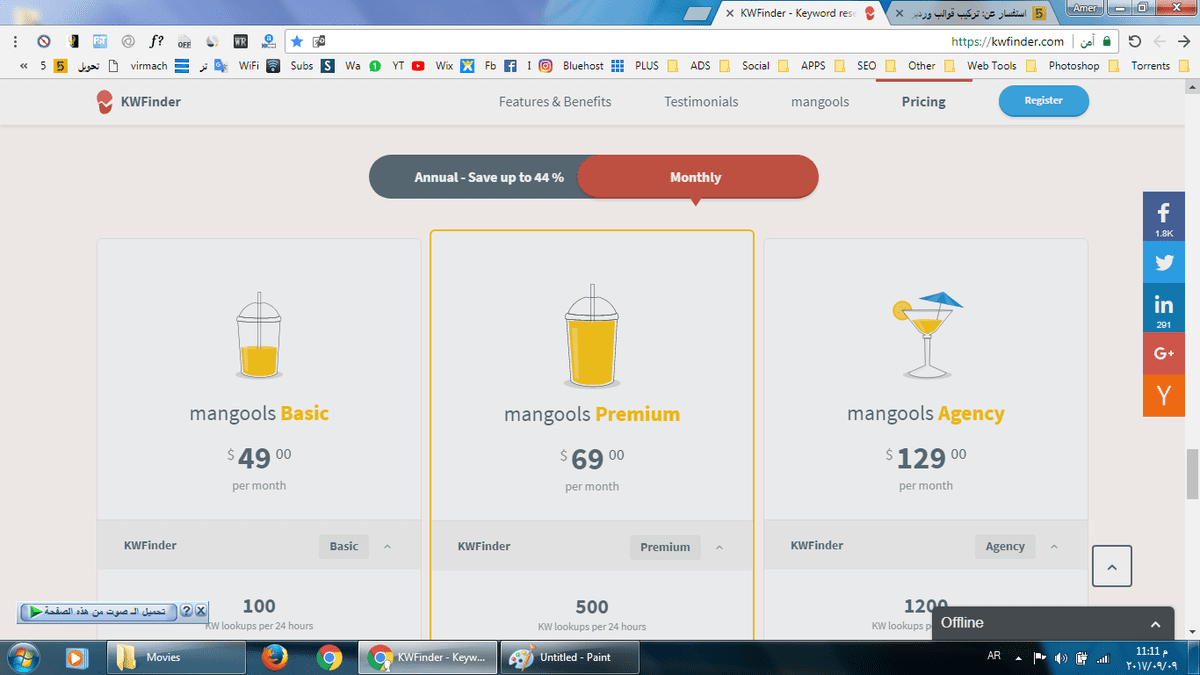Switch billing to Monthly
The image size is (1200, 675).
coord(696,177)
